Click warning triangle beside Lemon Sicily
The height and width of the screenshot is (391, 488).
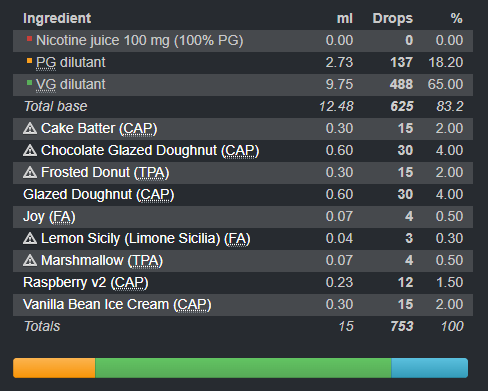coord(30,238)
